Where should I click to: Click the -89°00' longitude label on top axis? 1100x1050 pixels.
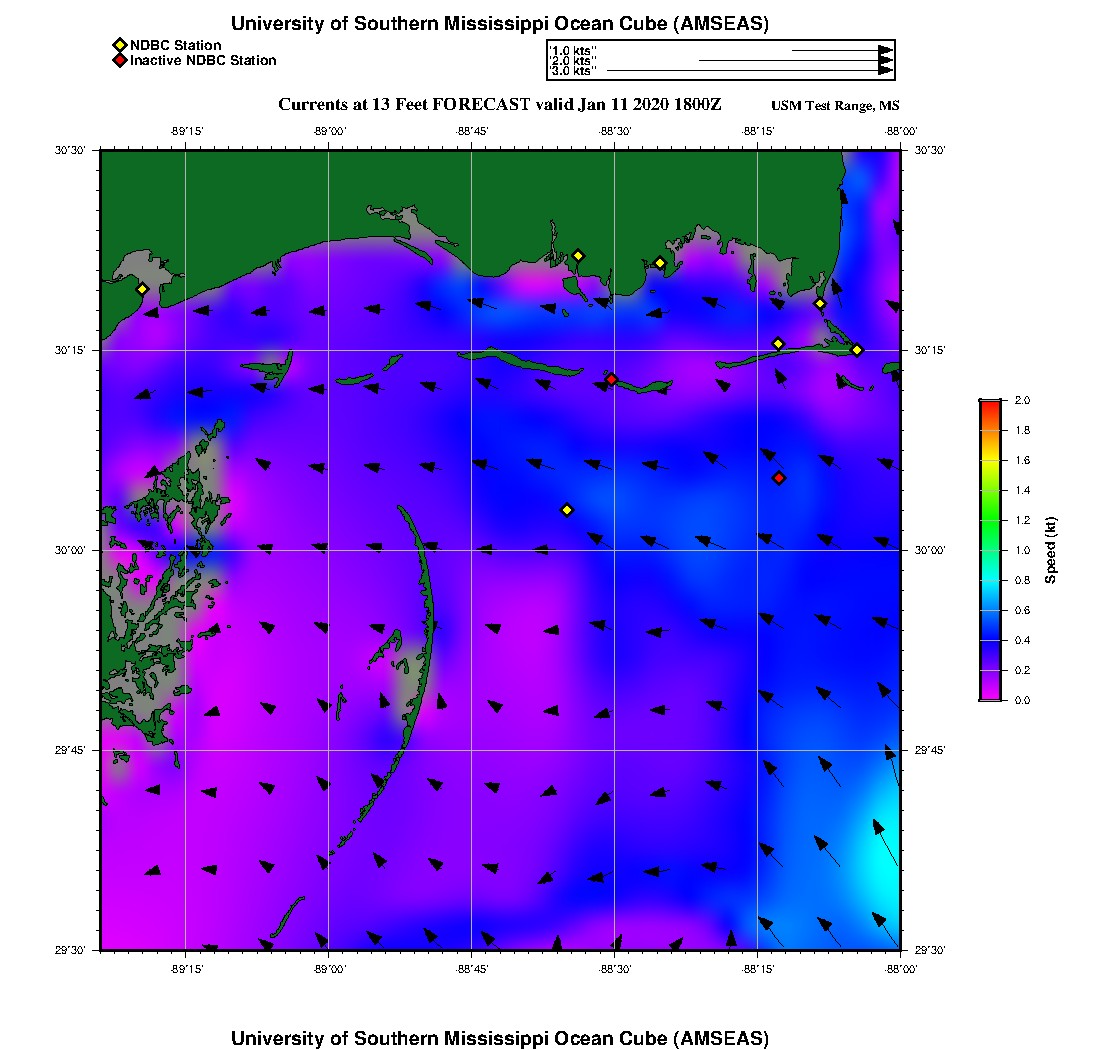pyautogui.click(x=329, y=131)
